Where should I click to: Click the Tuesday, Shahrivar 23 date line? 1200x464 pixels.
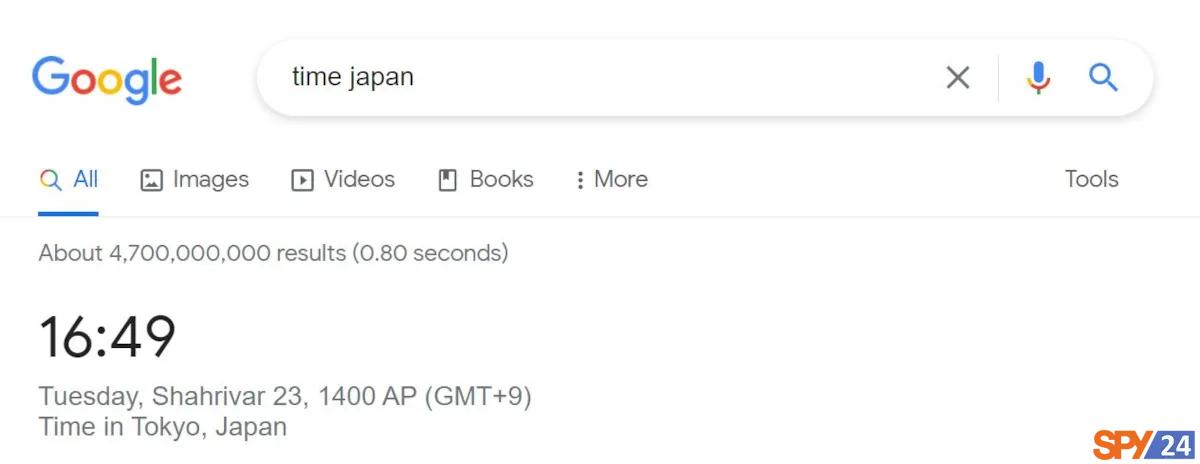point(285,397)
